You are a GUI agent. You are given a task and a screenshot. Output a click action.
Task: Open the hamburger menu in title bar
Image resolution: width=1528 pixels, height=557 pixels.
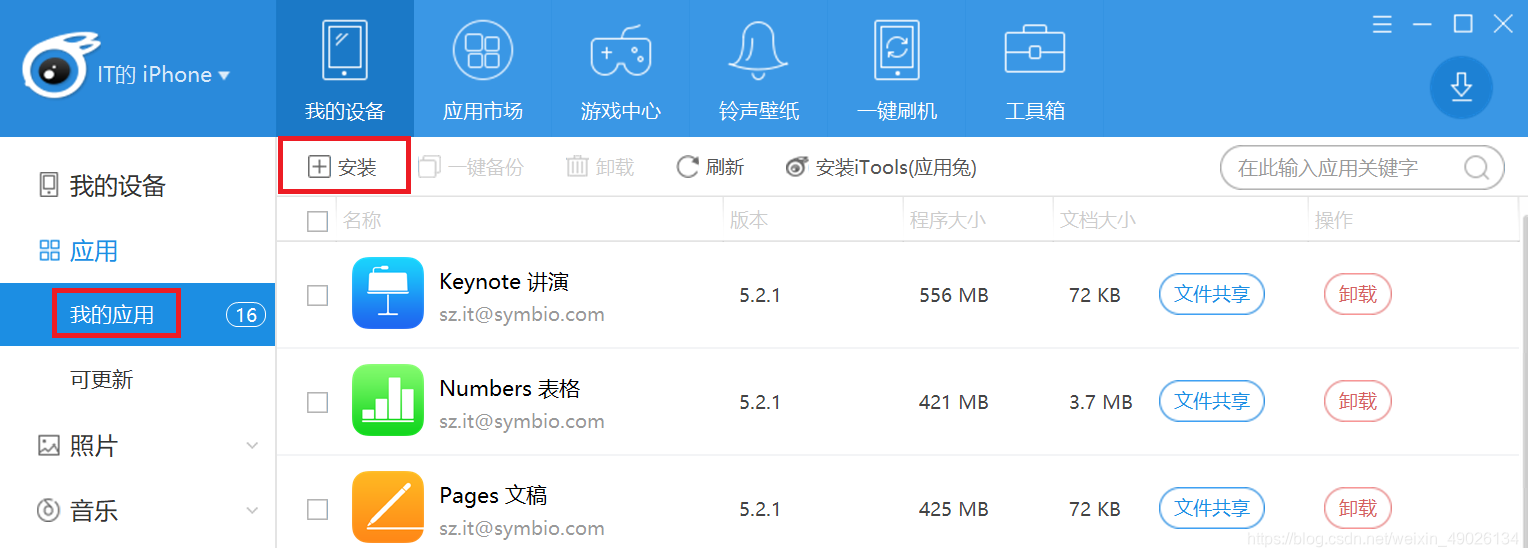click(1382, 24)
